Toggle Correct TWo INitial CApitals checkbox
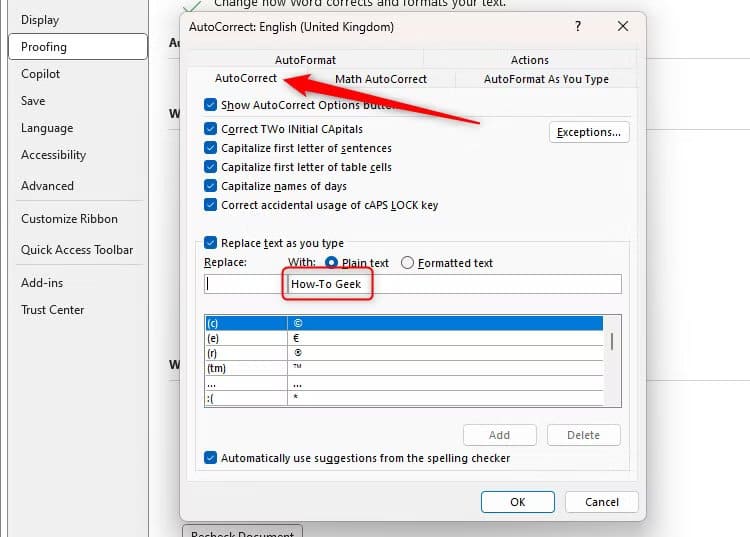The image size is (750, 537). coord(210,129)
